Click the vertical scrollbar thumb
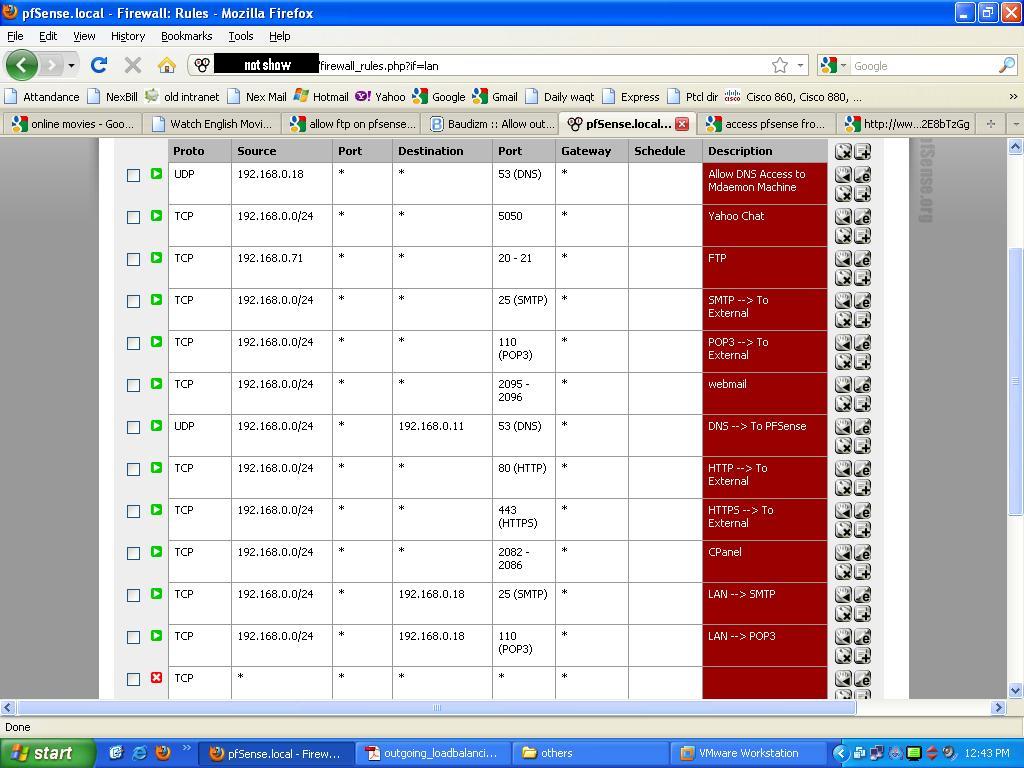 (1015, 381)
